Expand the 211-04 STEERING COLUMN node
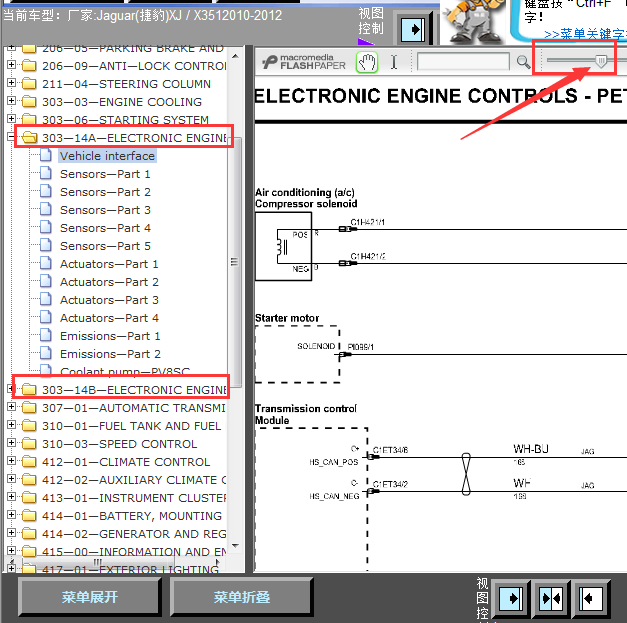 point(11,82)
